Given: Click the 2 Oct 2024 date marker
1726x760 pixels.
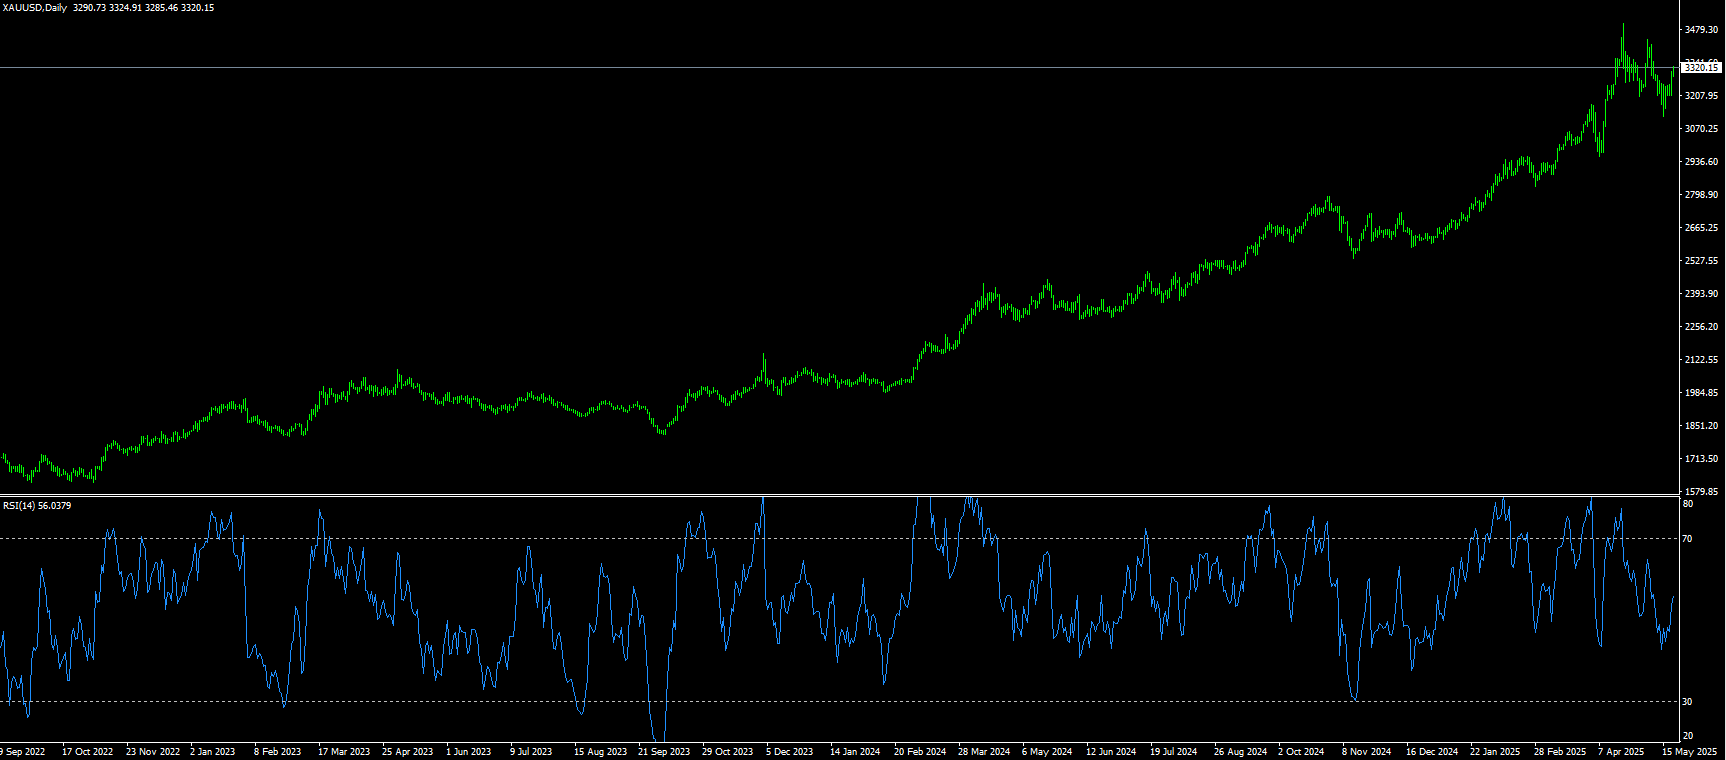Looking at the screenshot, I should [x=1301, y=752].
